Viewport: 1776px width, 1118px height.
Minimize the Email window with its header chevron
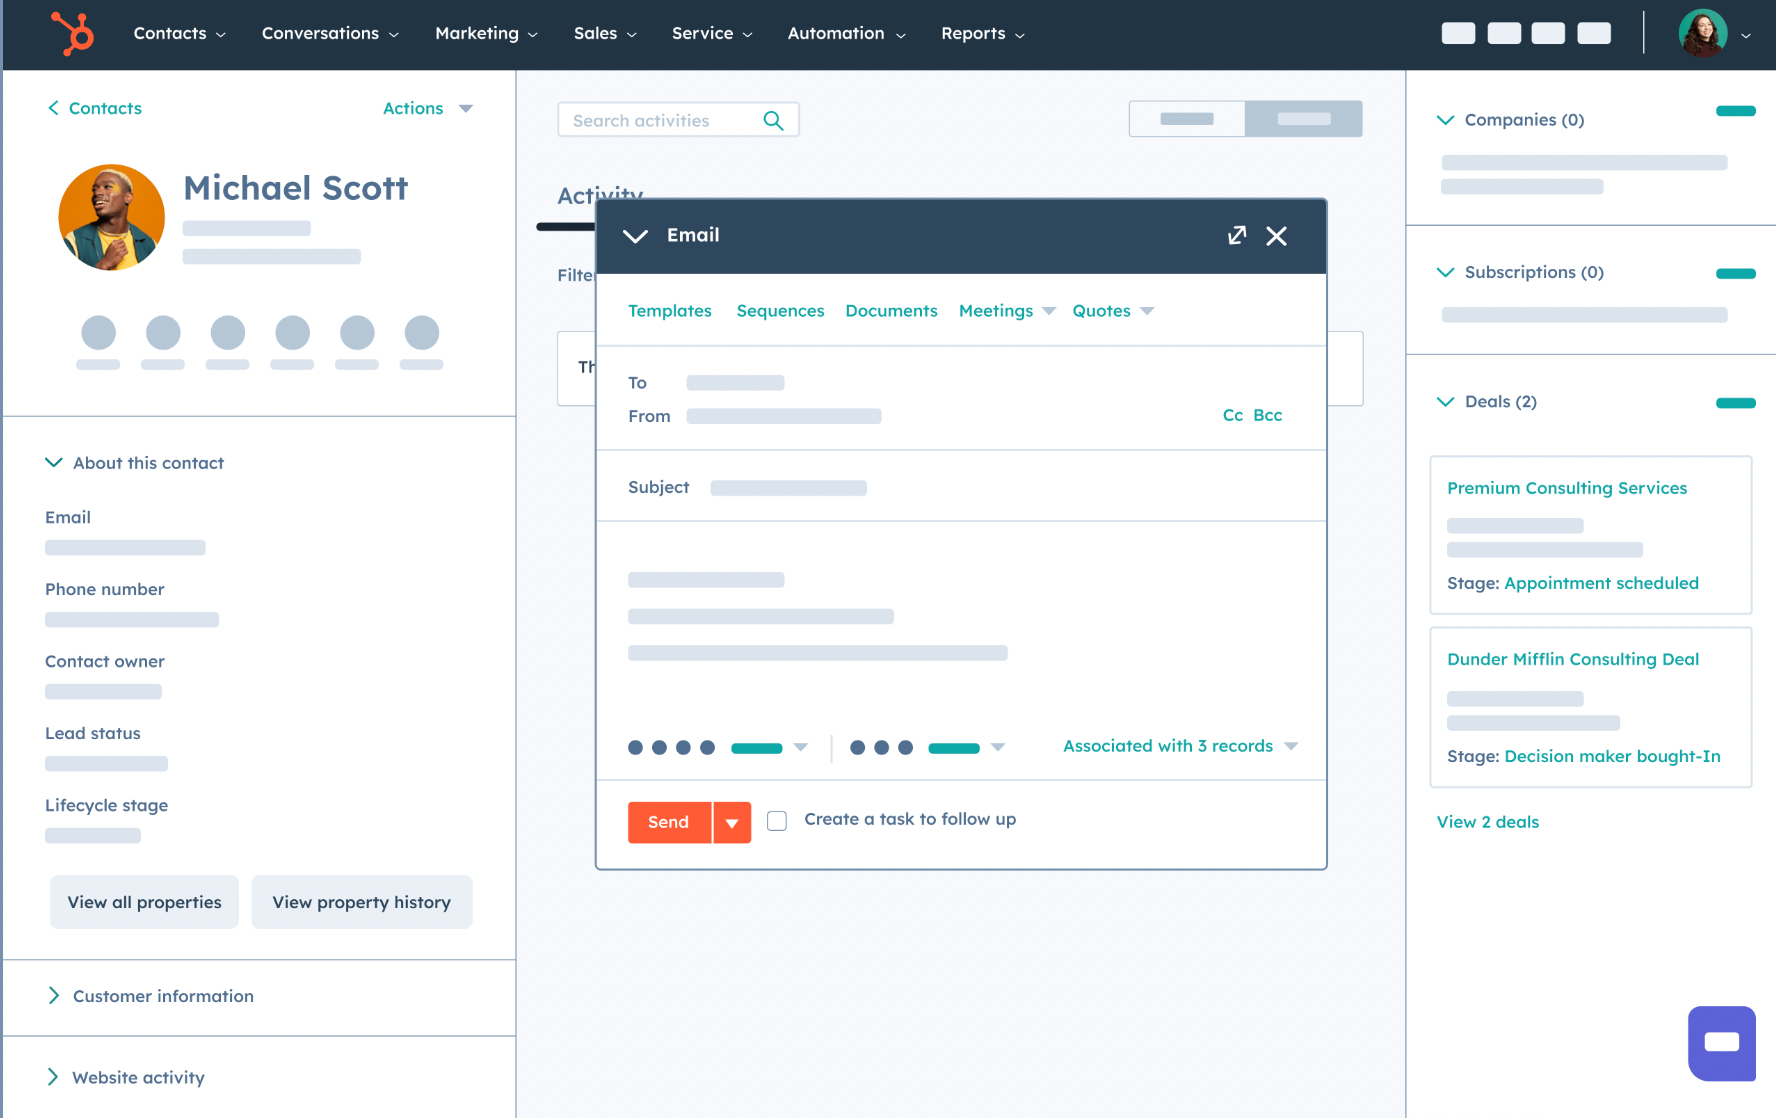[x=635, y=236]
